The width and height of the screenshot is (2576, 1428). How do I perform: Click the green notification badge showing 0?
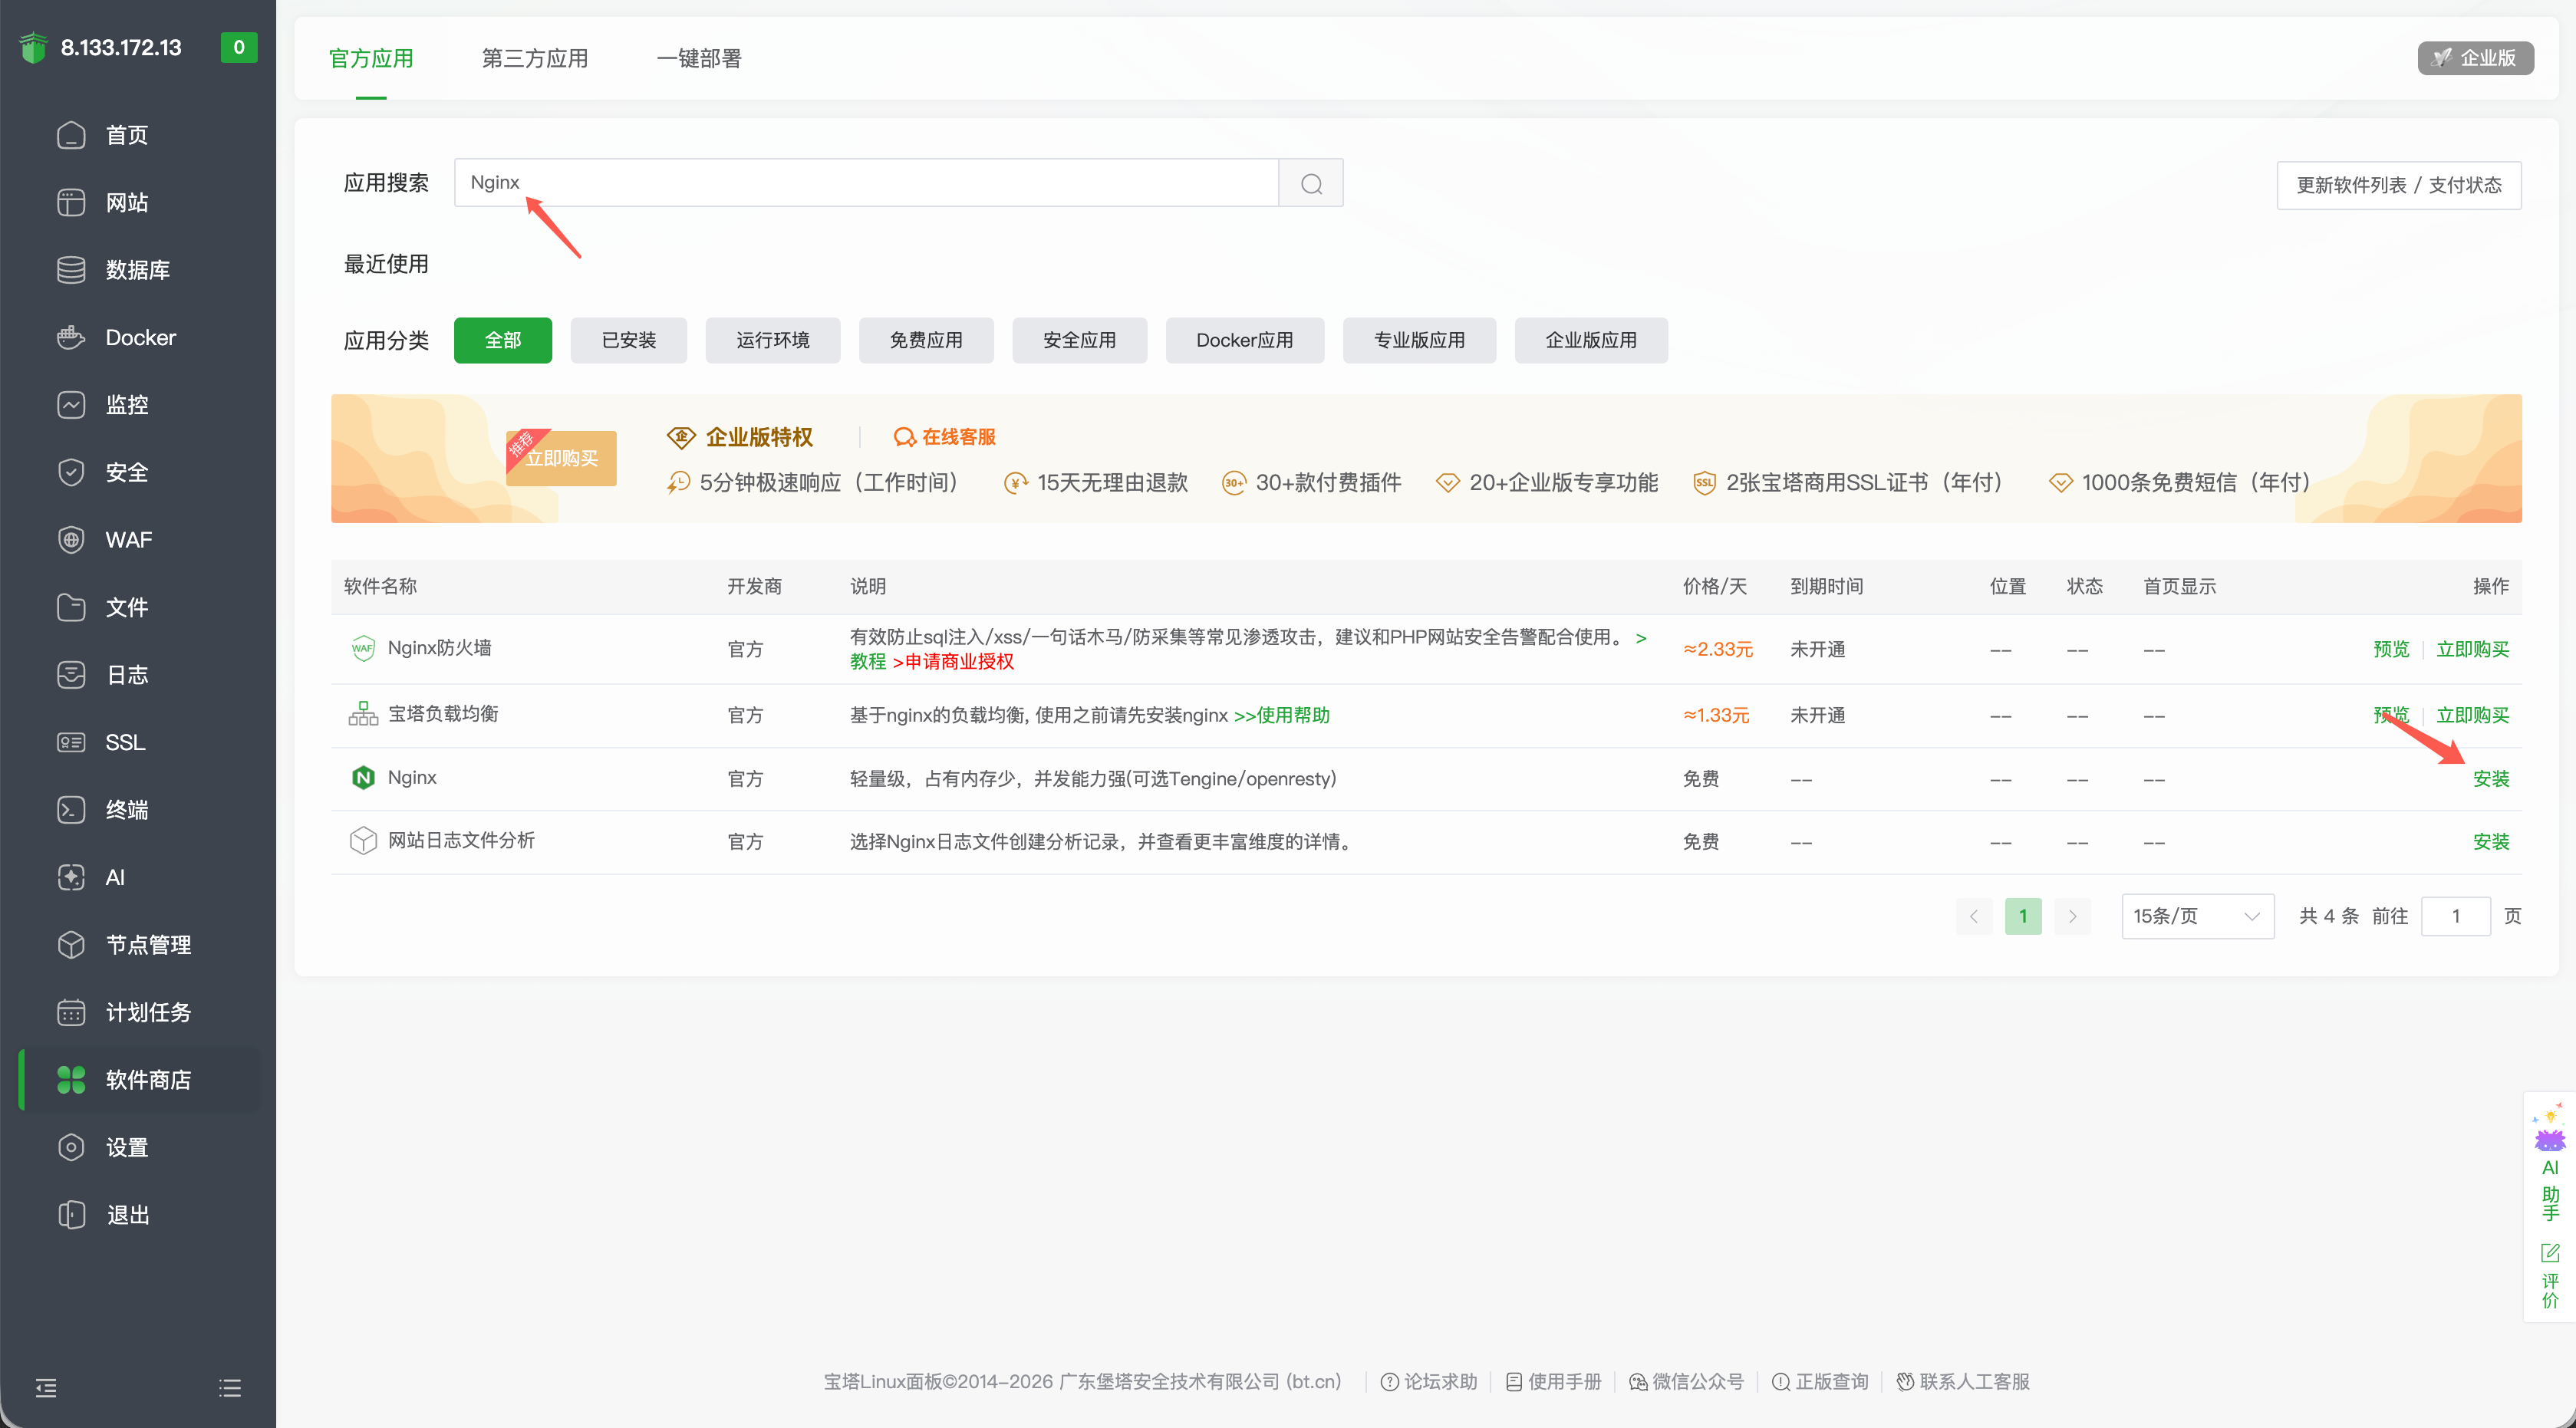click(x=239, y=47)
